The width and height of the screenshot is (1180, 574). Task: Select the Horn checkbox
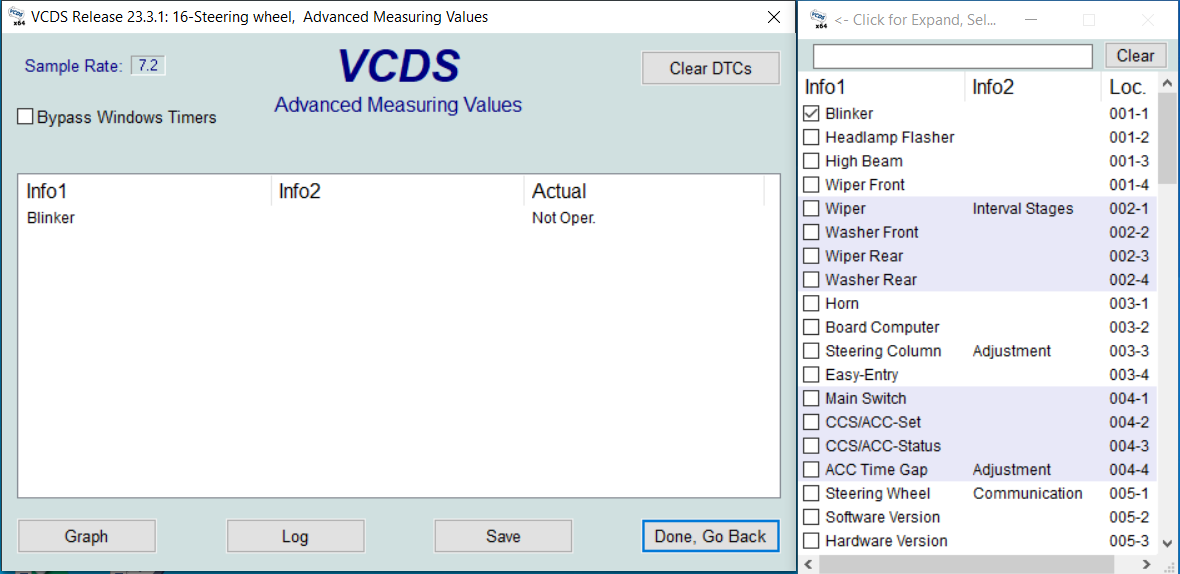[x=811, y=304]
